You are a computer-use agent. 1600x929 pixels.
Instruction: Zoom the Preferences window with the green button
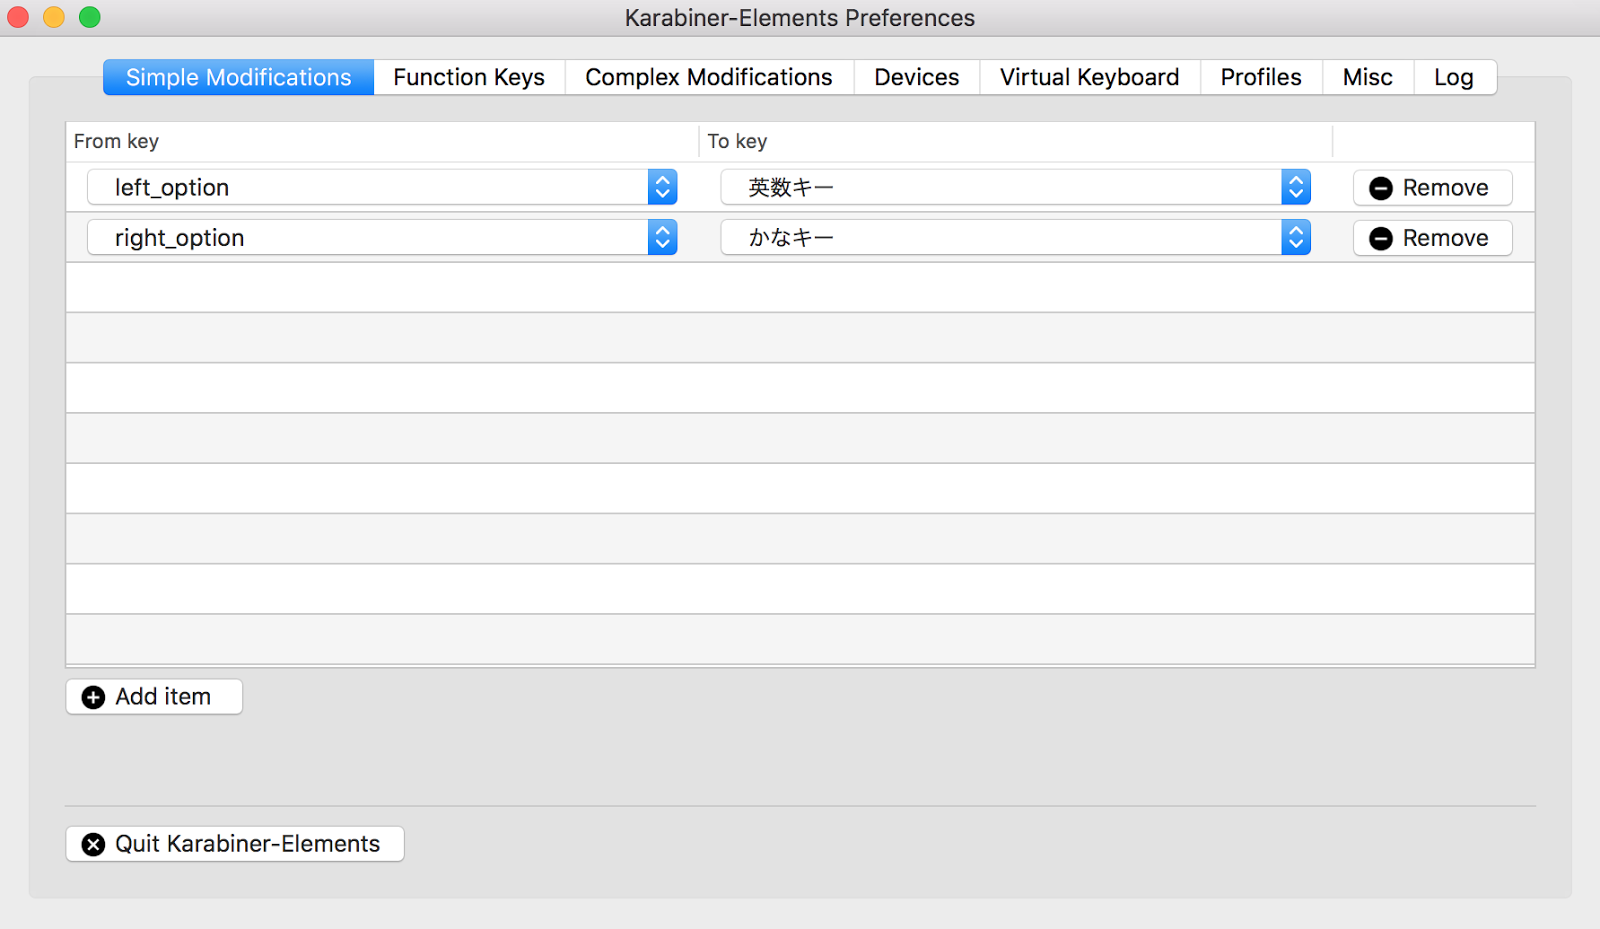(90, 17)
